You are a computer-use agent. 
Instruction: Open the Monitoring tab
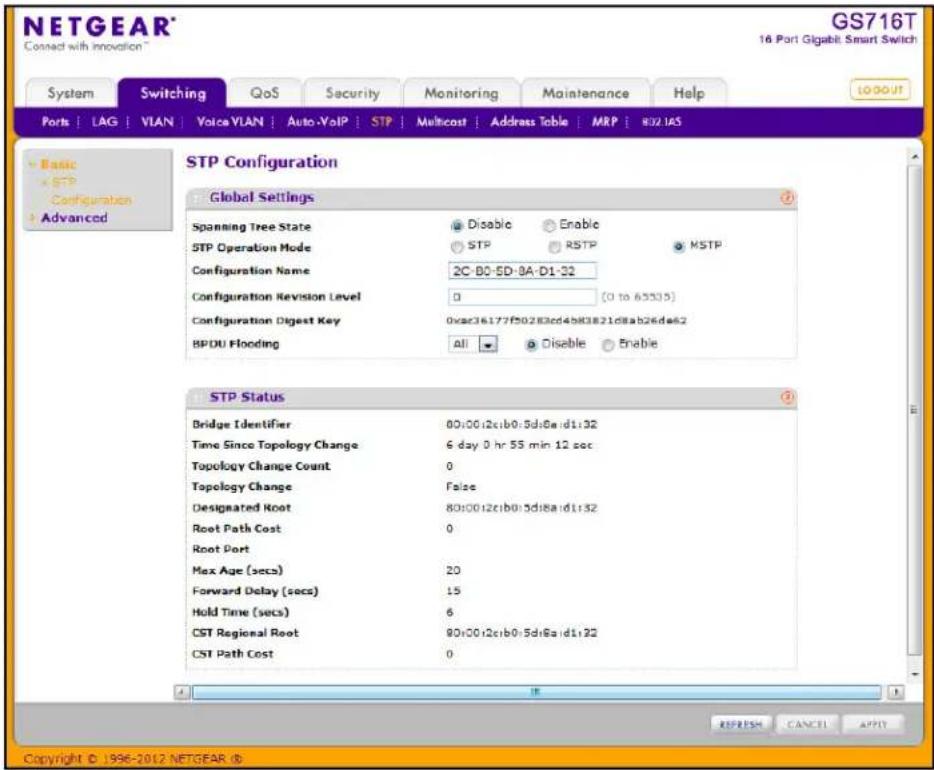[x=461, y=93]
